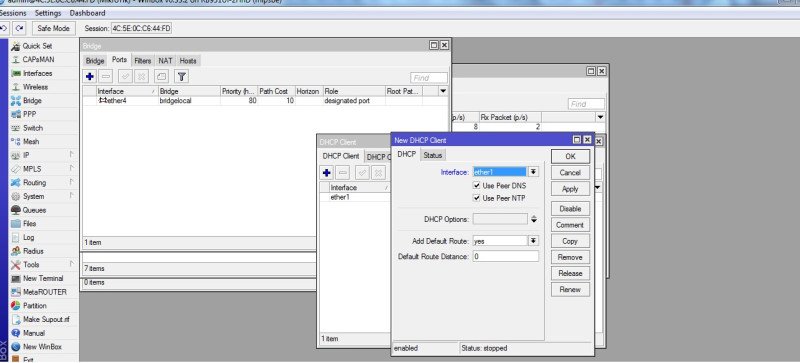Expand the DHCP Options arrows
Image resolution: width=800 pixels, height=363 pixels.
tap(534, 219)
